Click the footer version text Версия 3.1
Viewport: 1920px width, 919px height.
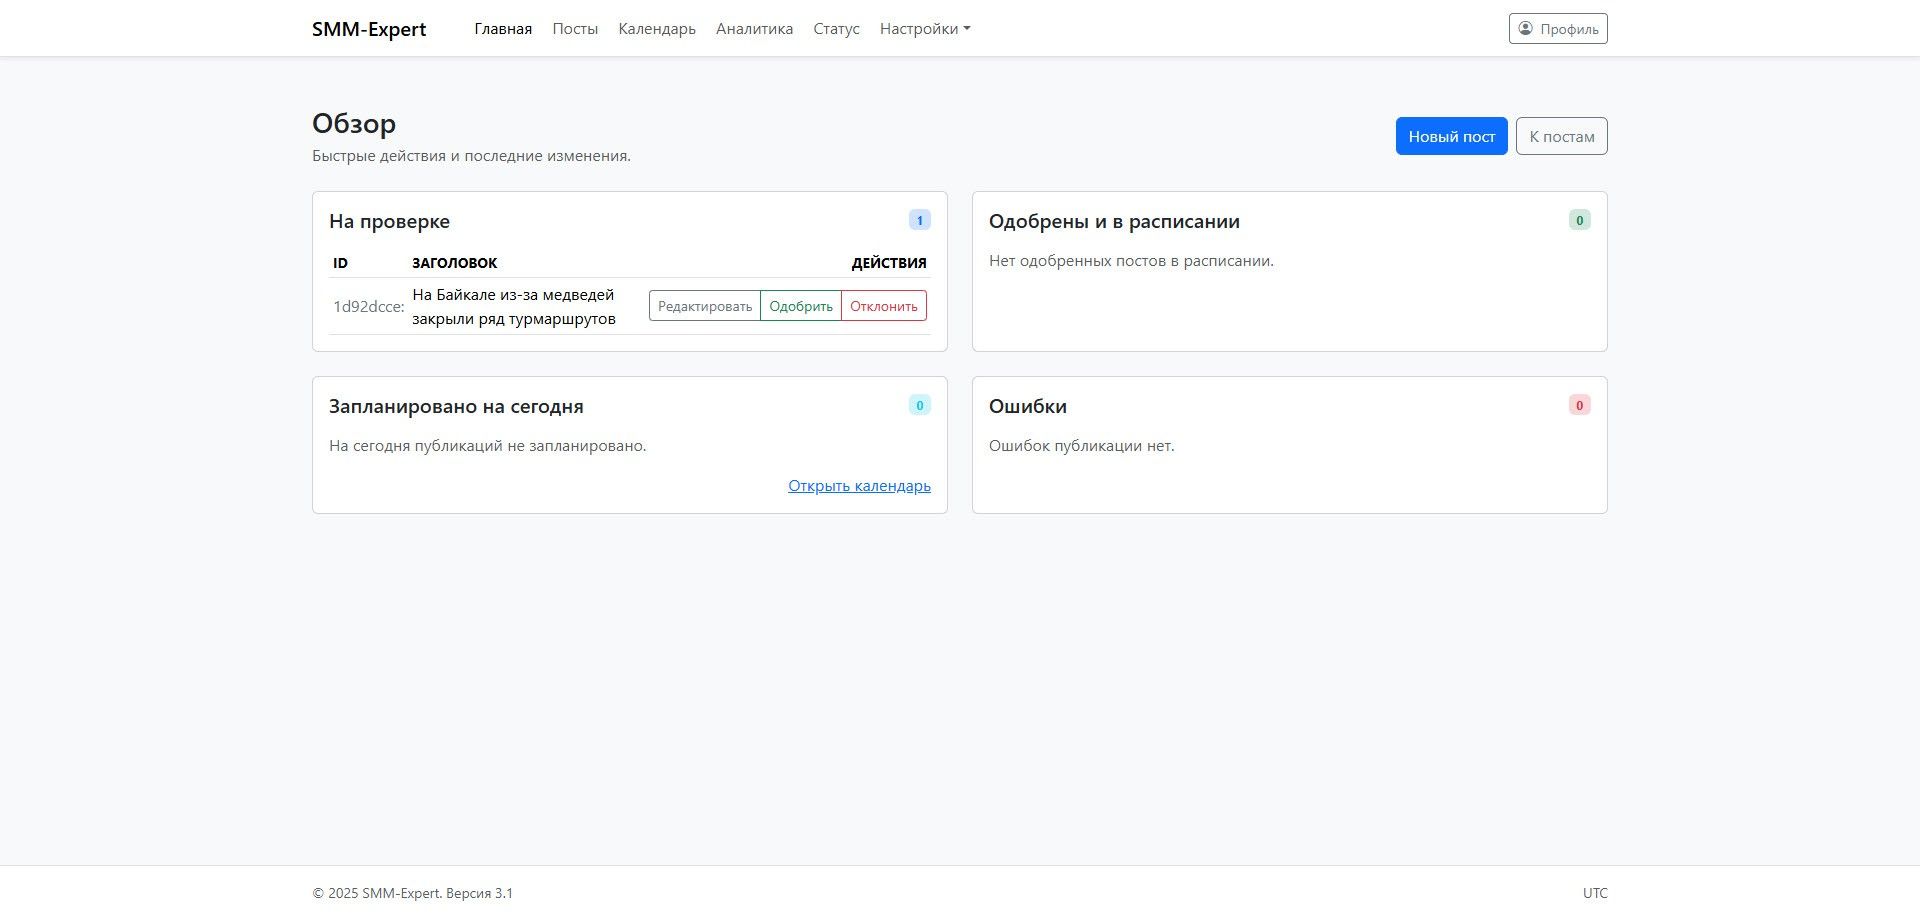[x=479, y=893]
